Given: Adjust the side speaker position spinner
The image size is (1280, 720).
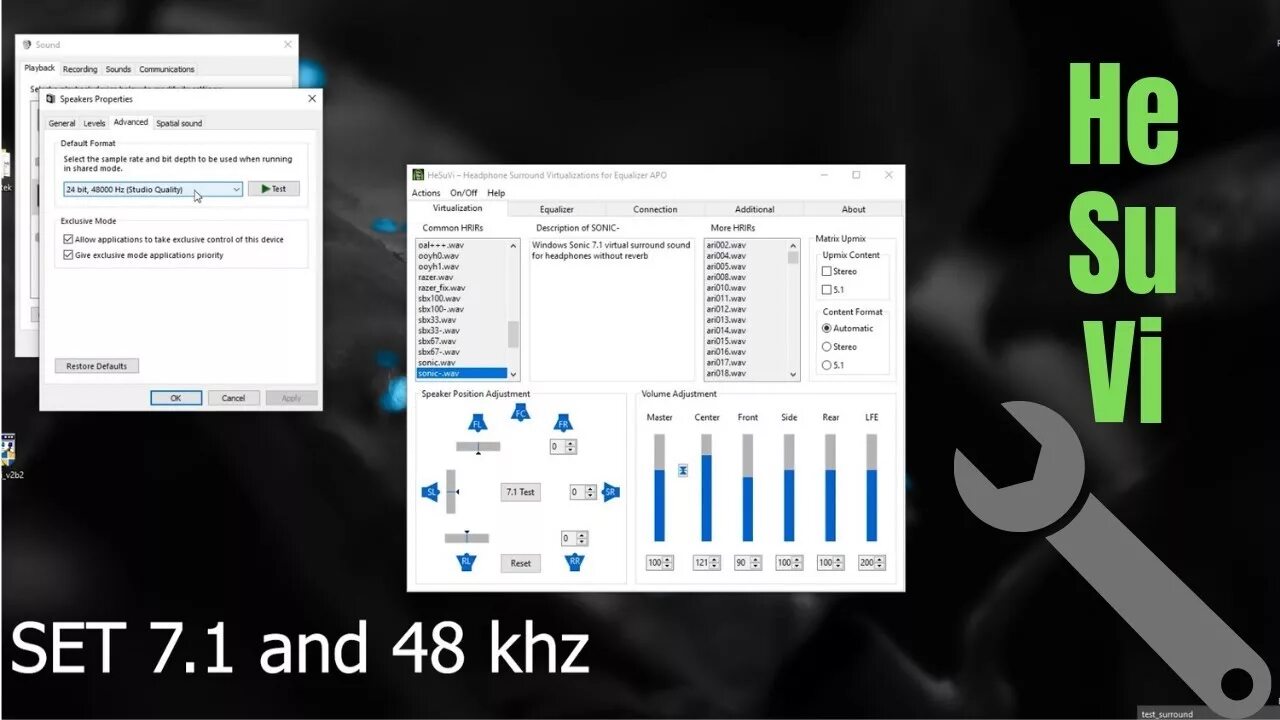Looking at the screenshot, I should click(x=583, y=492).
